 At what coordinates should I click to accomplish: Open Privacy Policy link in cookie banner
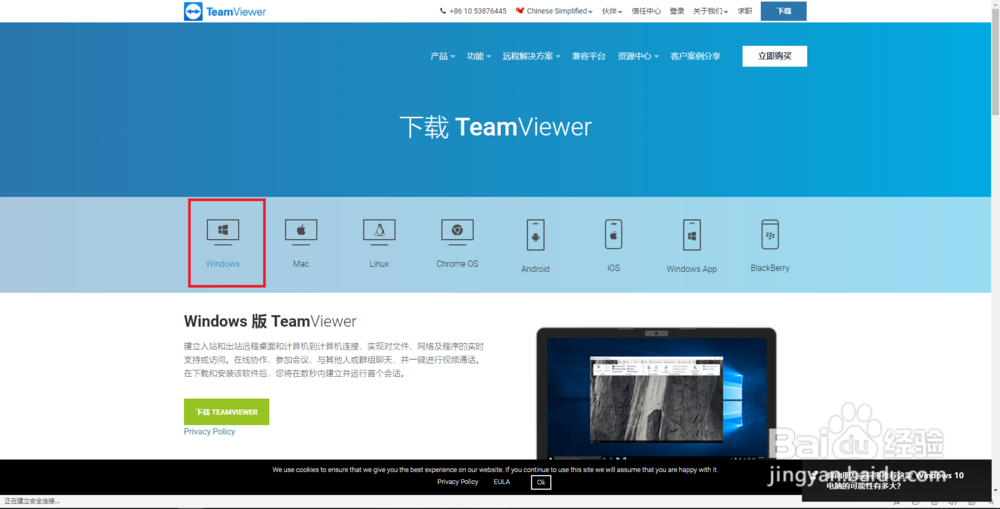[x=457, y=482]
